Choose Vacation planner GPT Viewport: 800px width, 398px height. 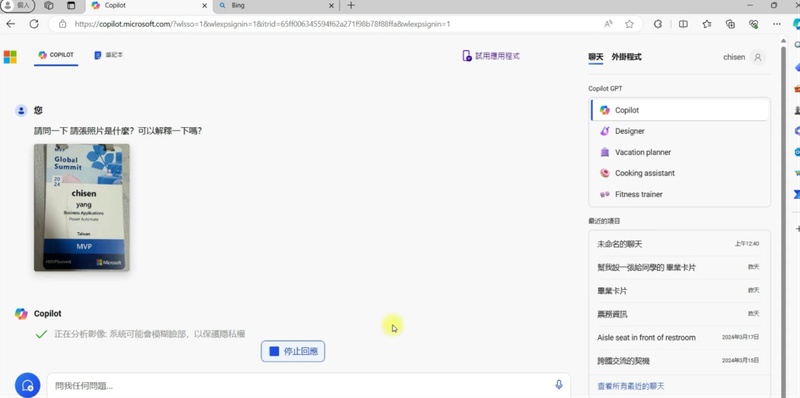680,152
